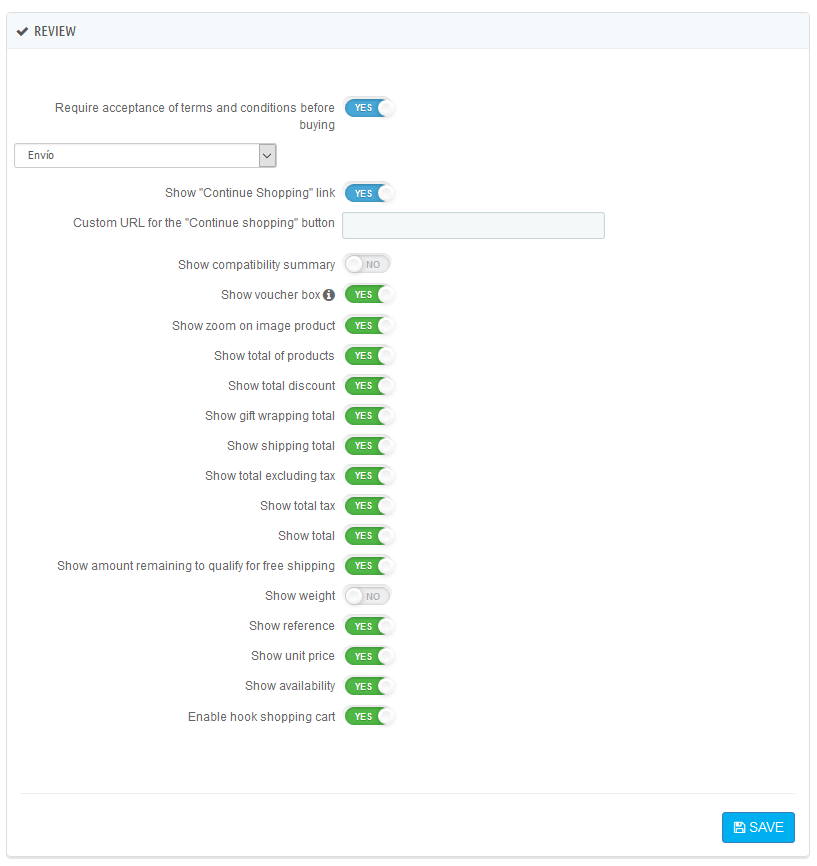Screen dimensions: 817x866
Task: Click the voucher box info icon
Action: tap(328, 295)
